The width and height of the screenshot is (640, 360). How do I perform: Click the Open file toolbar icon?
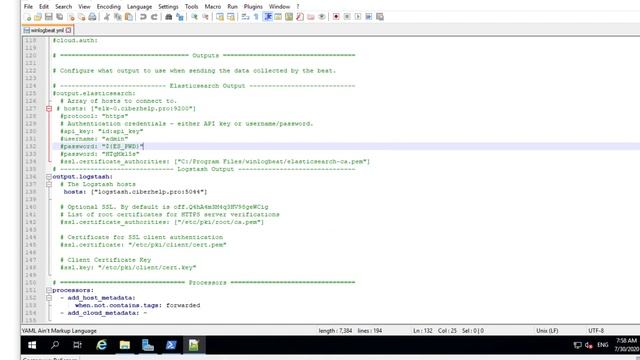38,17
